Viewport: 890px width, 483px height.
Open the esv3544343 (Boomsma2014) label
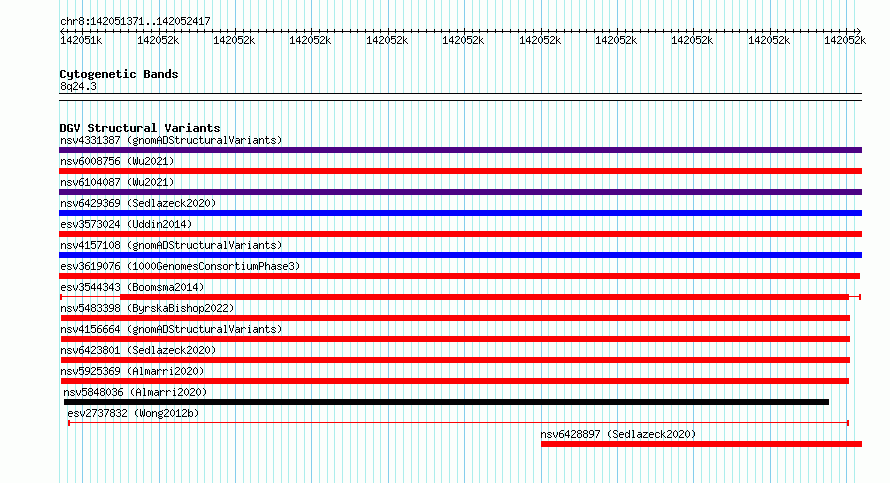pyautogui.click(x=132, y=287)
